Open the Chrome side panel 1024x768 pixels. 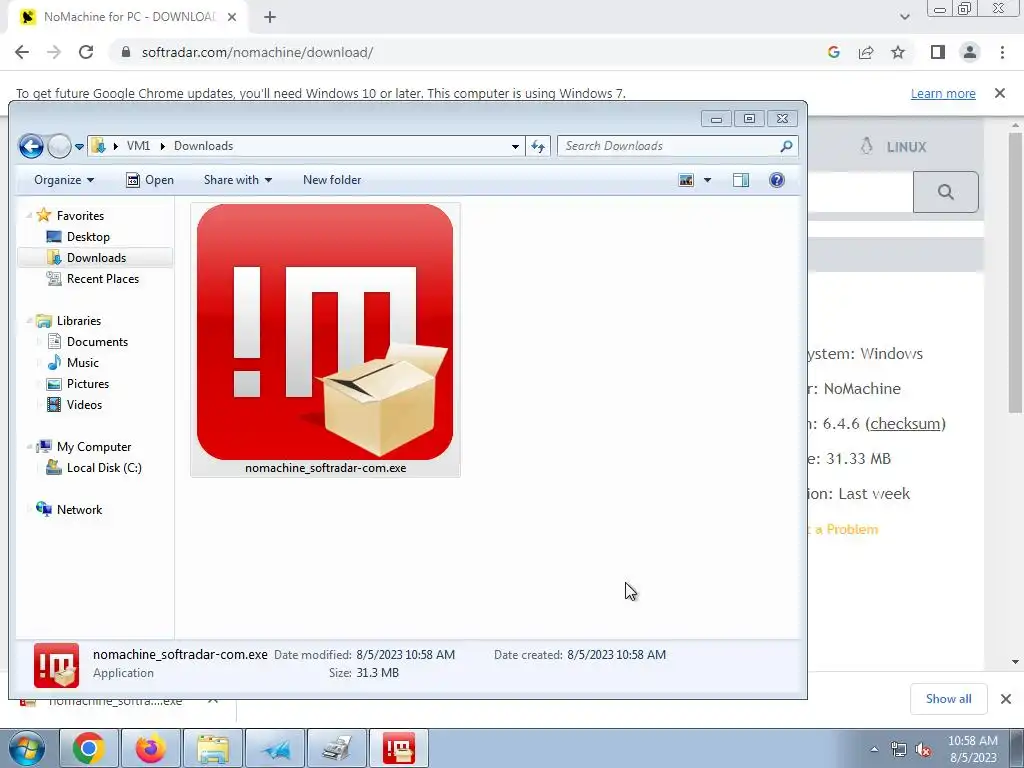938,52
